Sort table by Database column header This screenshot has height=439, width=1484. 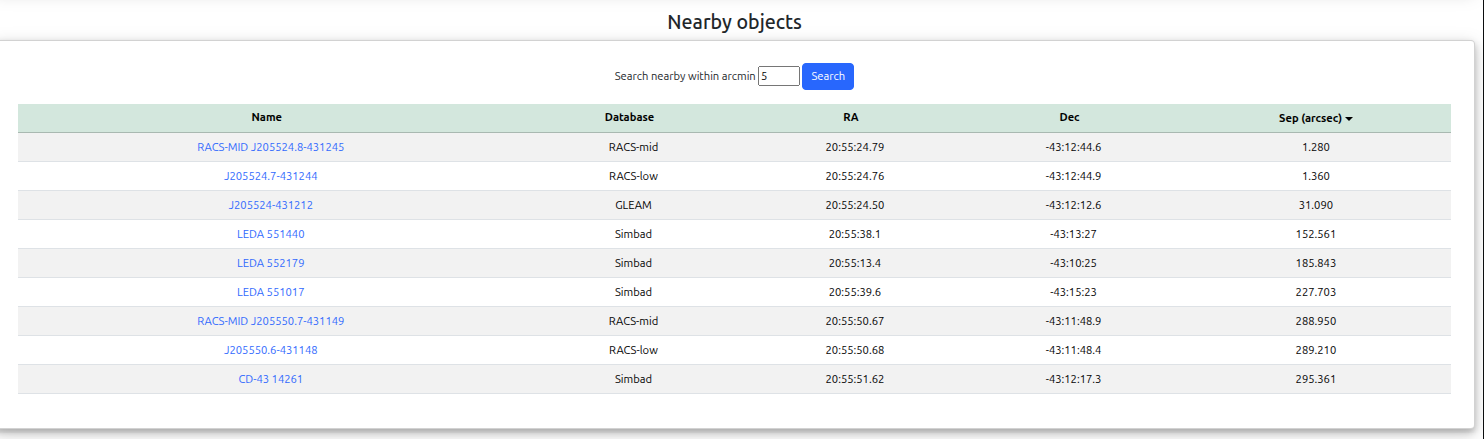(x=629, y=117)
